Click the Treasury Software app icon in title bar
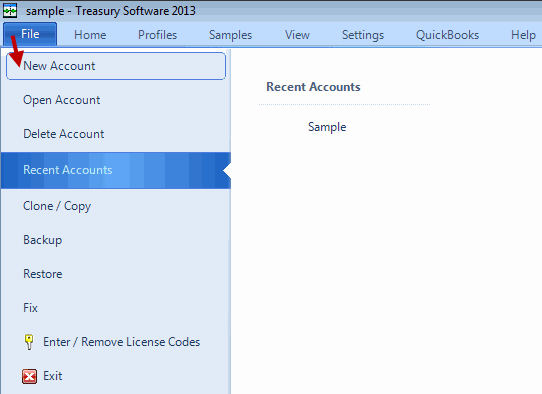This screenshot has height=394, width=542. point(10,10)
